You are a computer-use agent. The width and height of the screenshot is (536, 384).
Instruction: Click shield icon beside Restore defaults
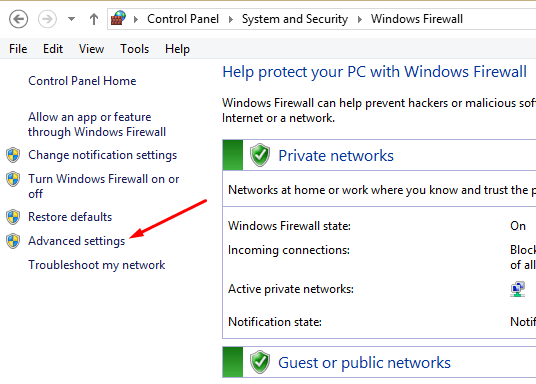coord(13,217)
